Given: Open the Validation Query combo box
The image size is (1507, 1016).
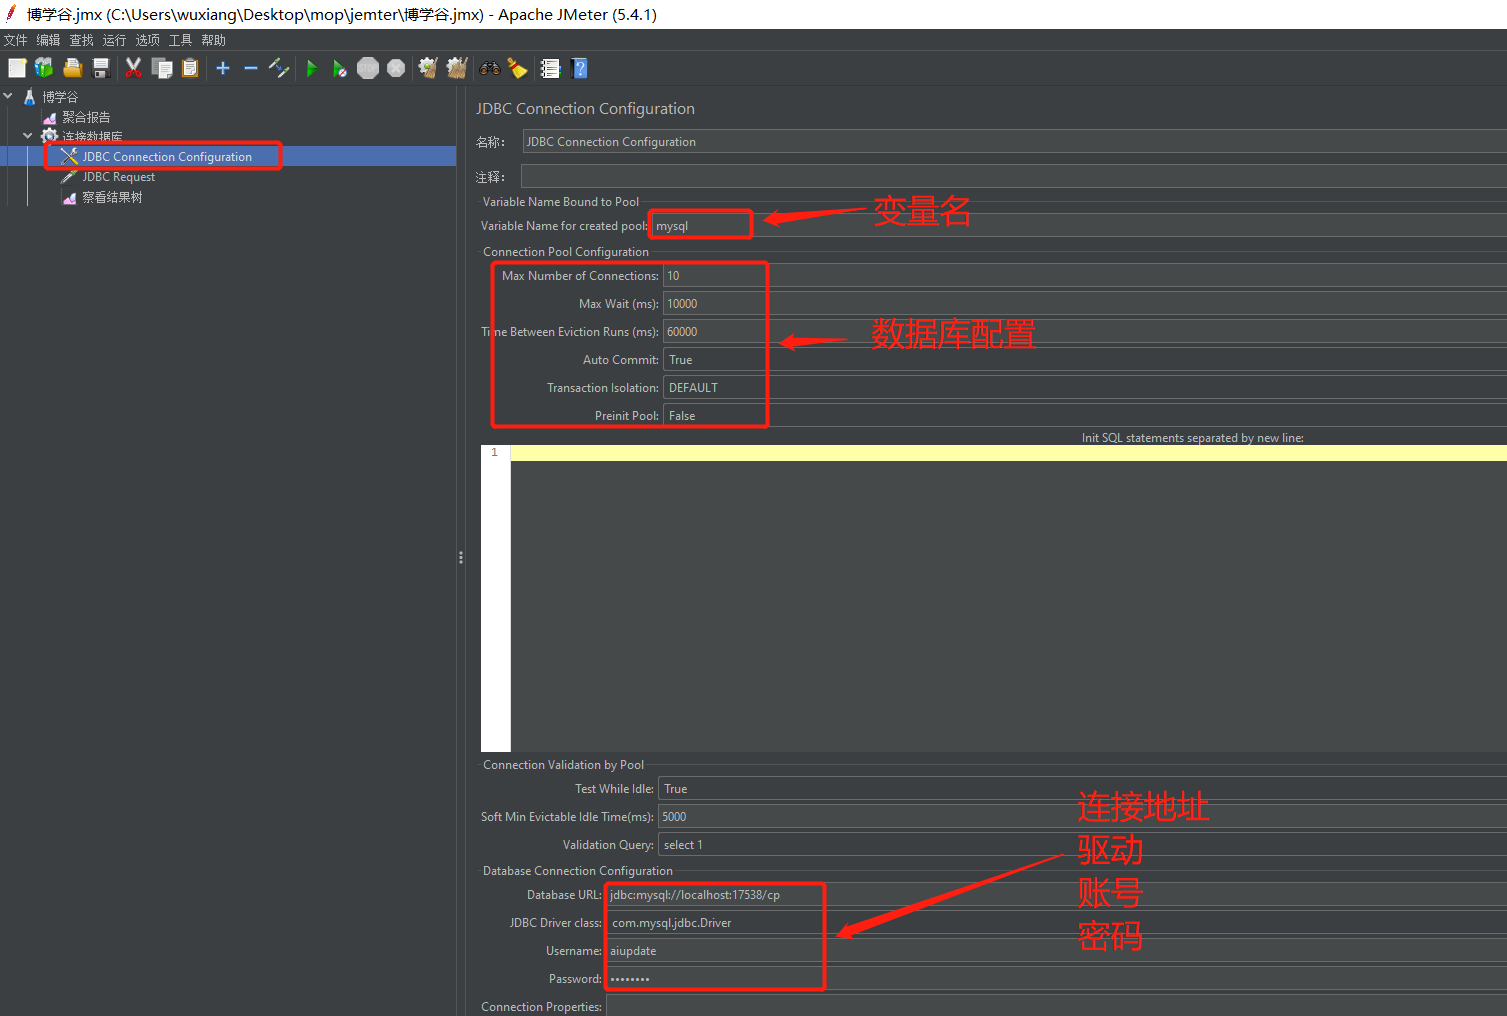Looking at the screenshot, I should (x=1082, y=845).
